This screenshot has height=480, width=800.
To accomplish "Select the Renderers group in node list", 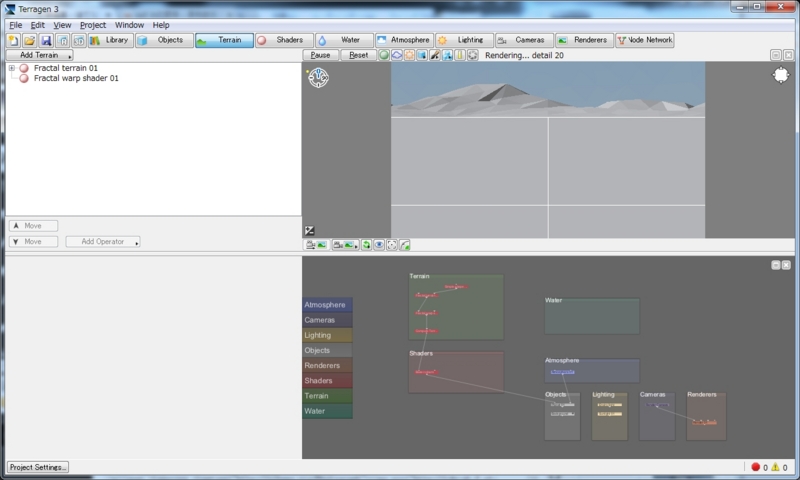I will tap(327, 365).
